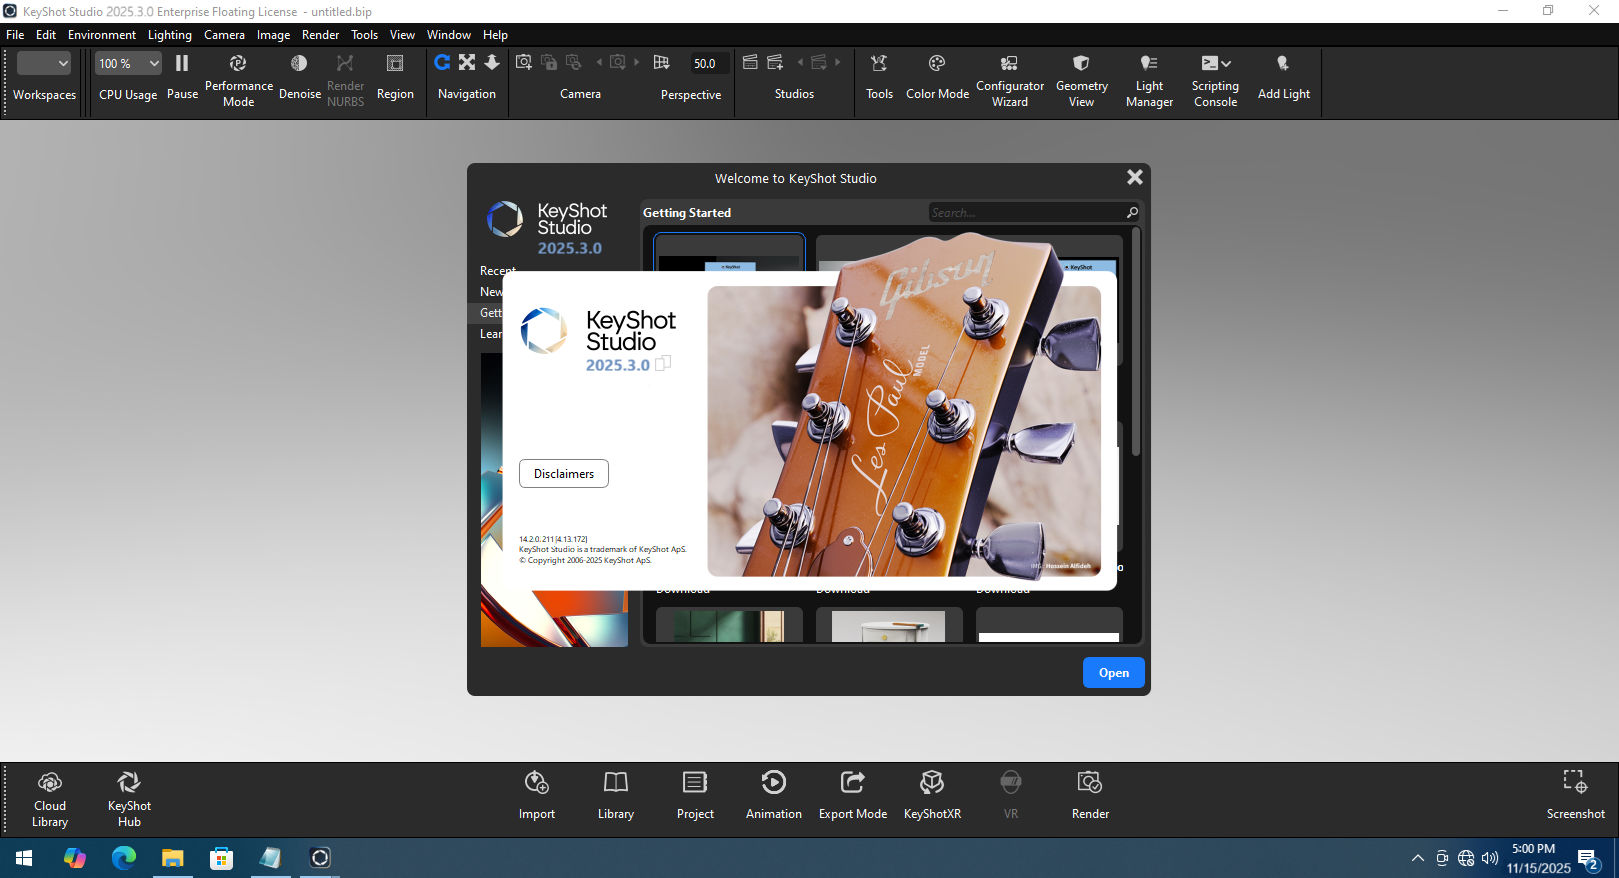Select the white cabinet scene thumbnail
The image size is (1619, 878).
click(889, 626)
